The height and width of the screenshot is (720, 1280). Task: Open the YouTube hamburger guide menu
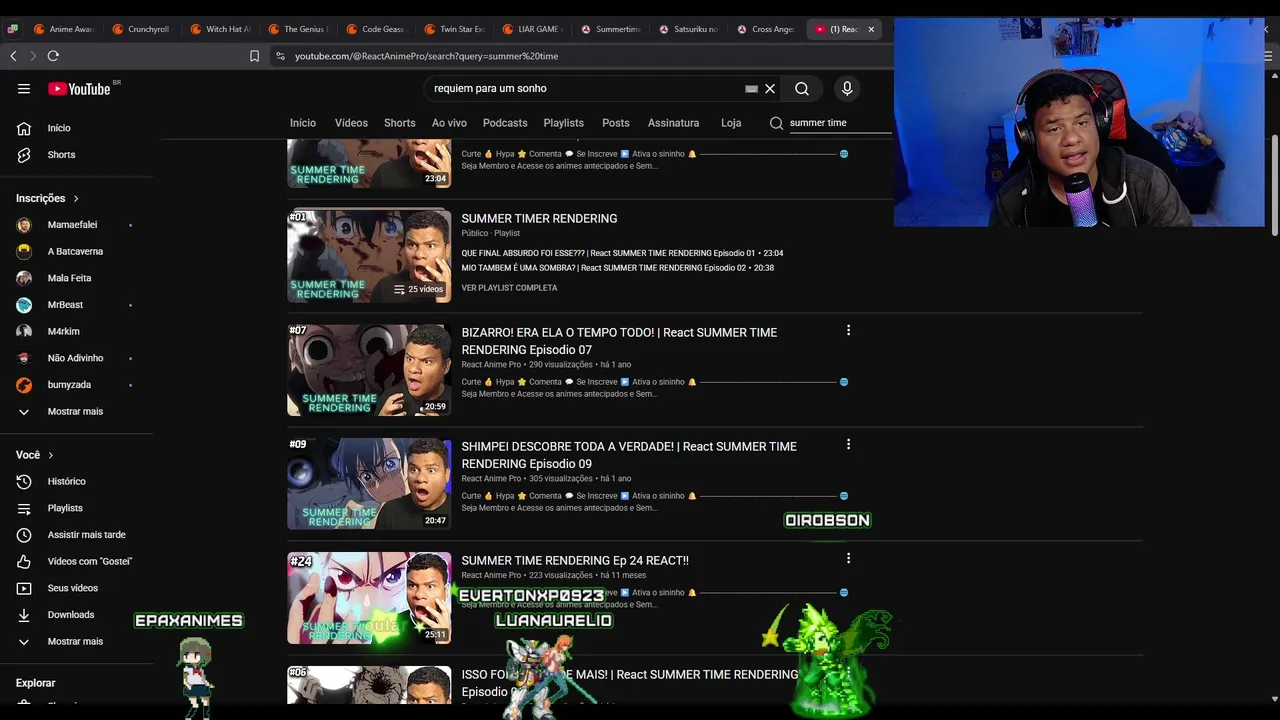click(x=24, y=89)
